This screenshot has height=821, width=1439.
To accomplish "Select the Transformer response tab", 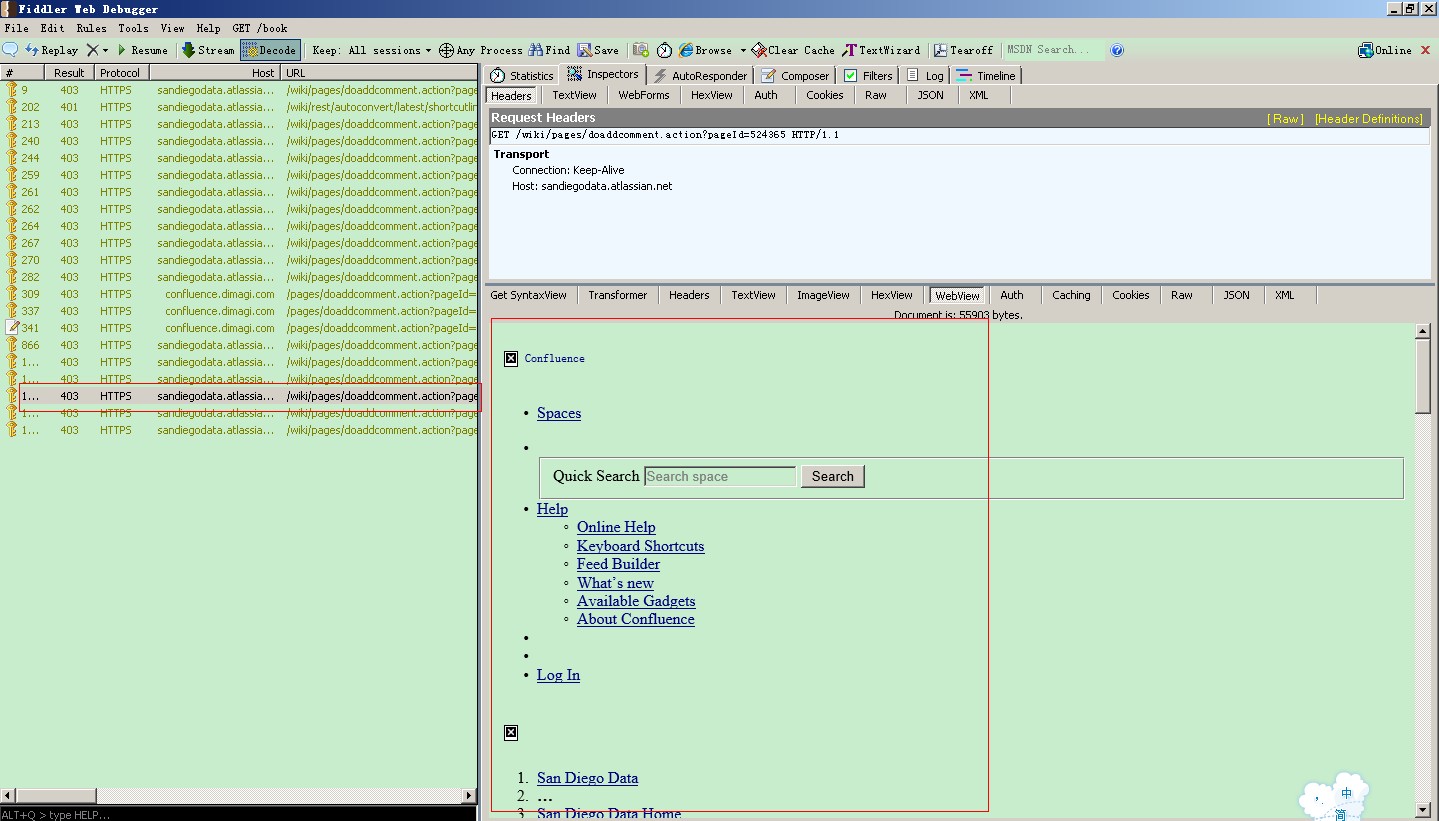I will click(617, 295).
